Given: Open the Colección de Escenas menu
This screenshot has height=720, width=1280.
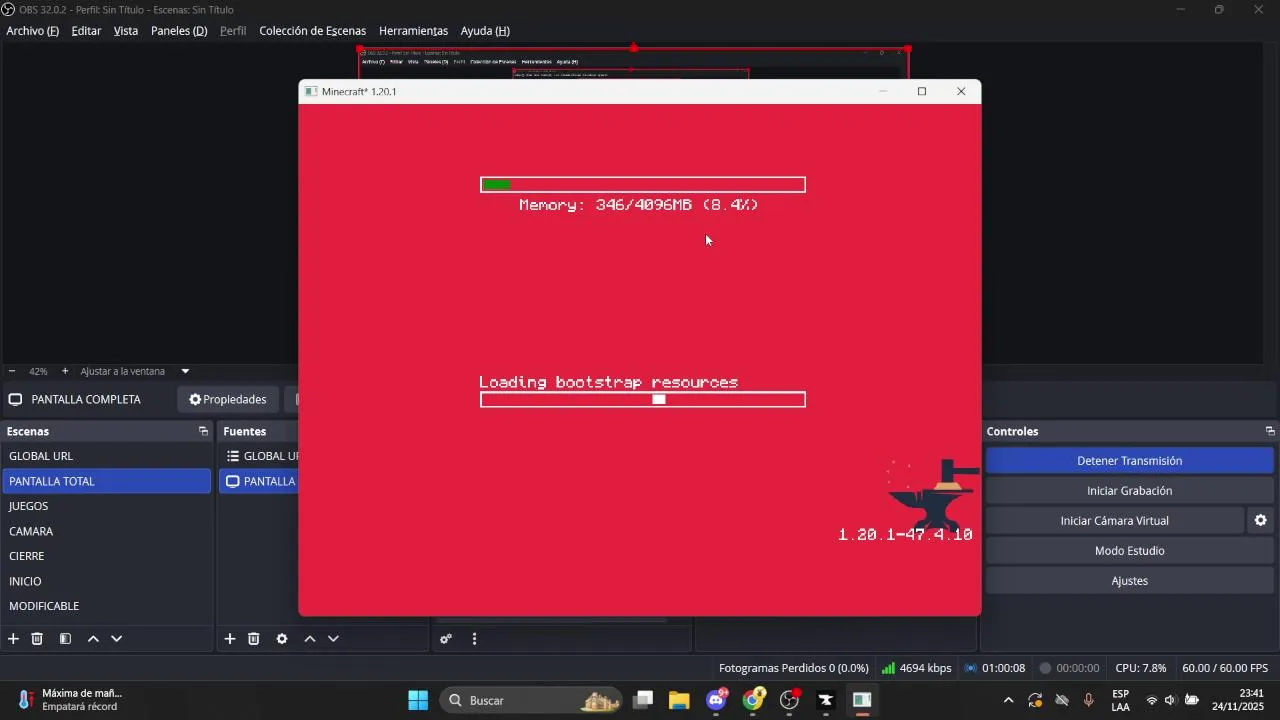Looking at the screenshot, I should (312, 31).
